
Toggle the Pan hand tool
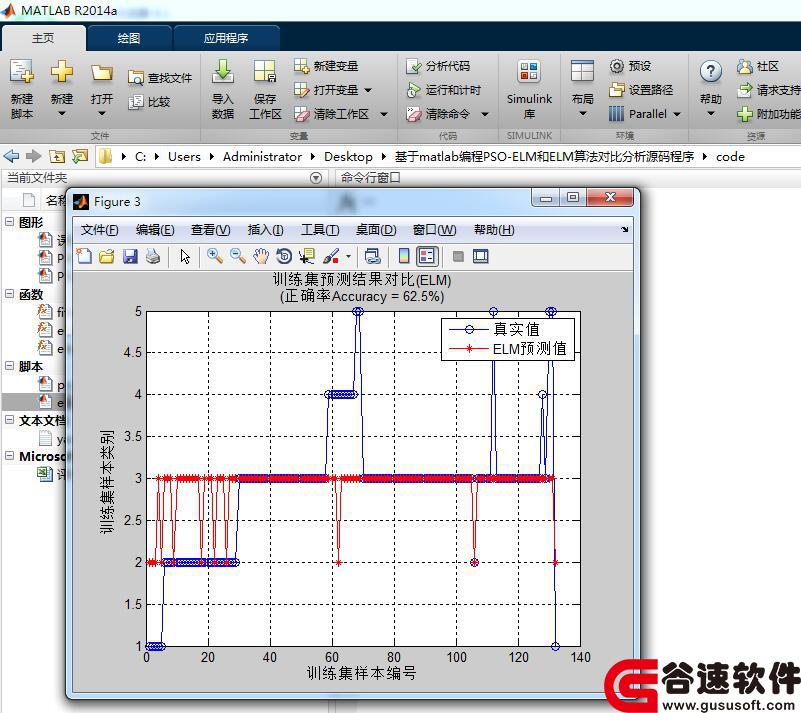click(261, 256)
